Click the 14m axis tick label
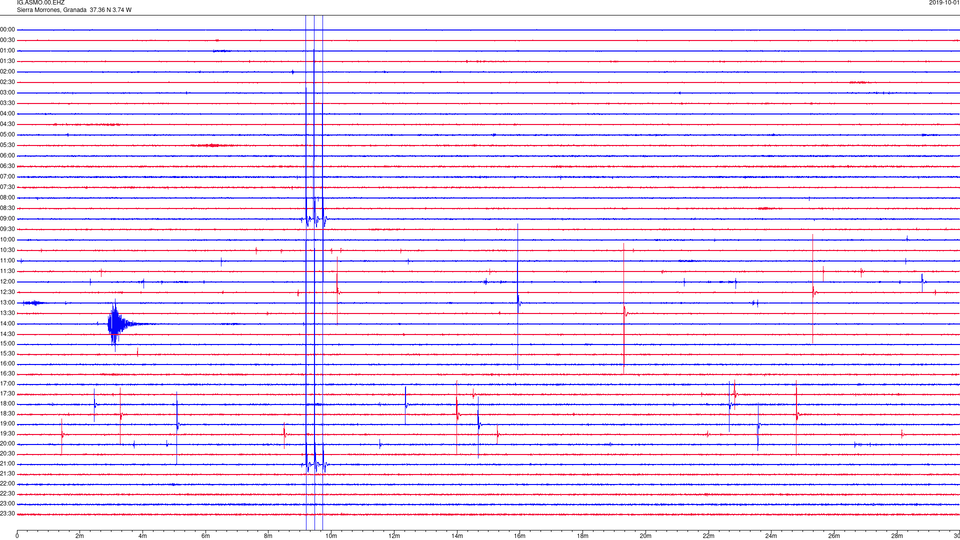Viewport: 960px width, 540px height. pos(457,536)
